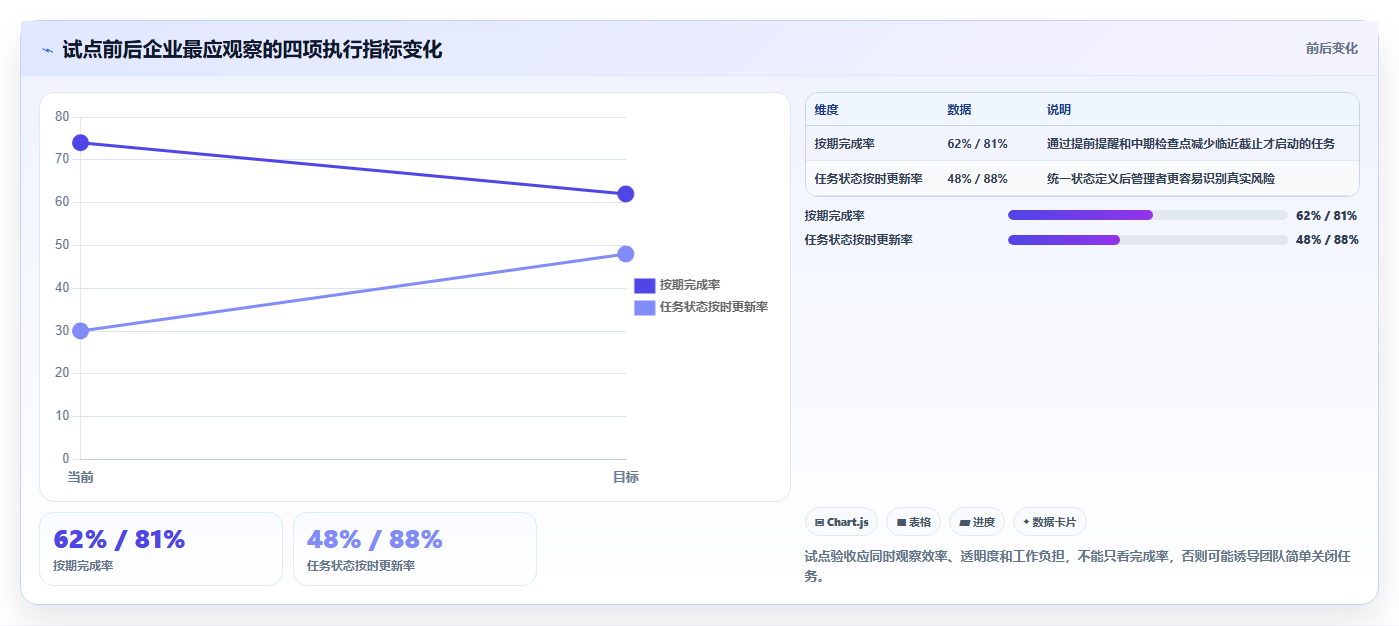Click the 目标 x-axis label
The image size is (1399, 626).
point(625,477)
